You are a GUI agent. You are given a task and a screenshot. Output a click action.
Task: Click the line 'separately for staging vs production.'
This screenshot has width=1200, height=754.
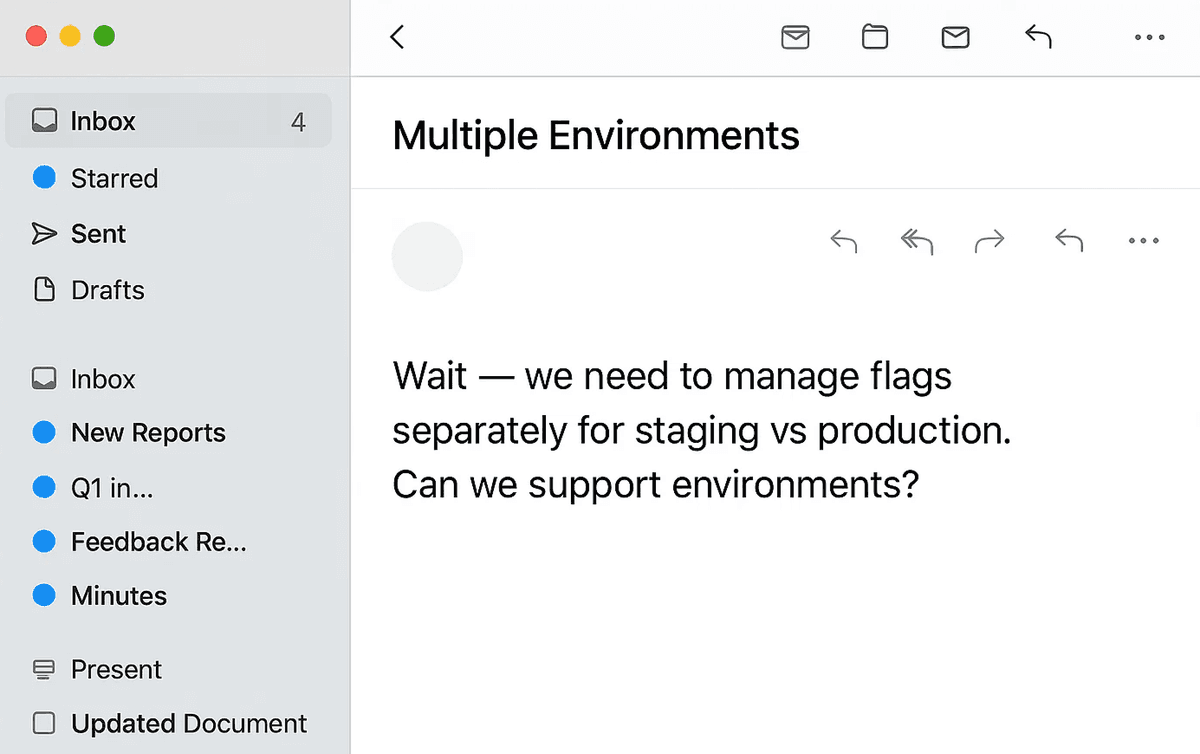coord(702,431)
